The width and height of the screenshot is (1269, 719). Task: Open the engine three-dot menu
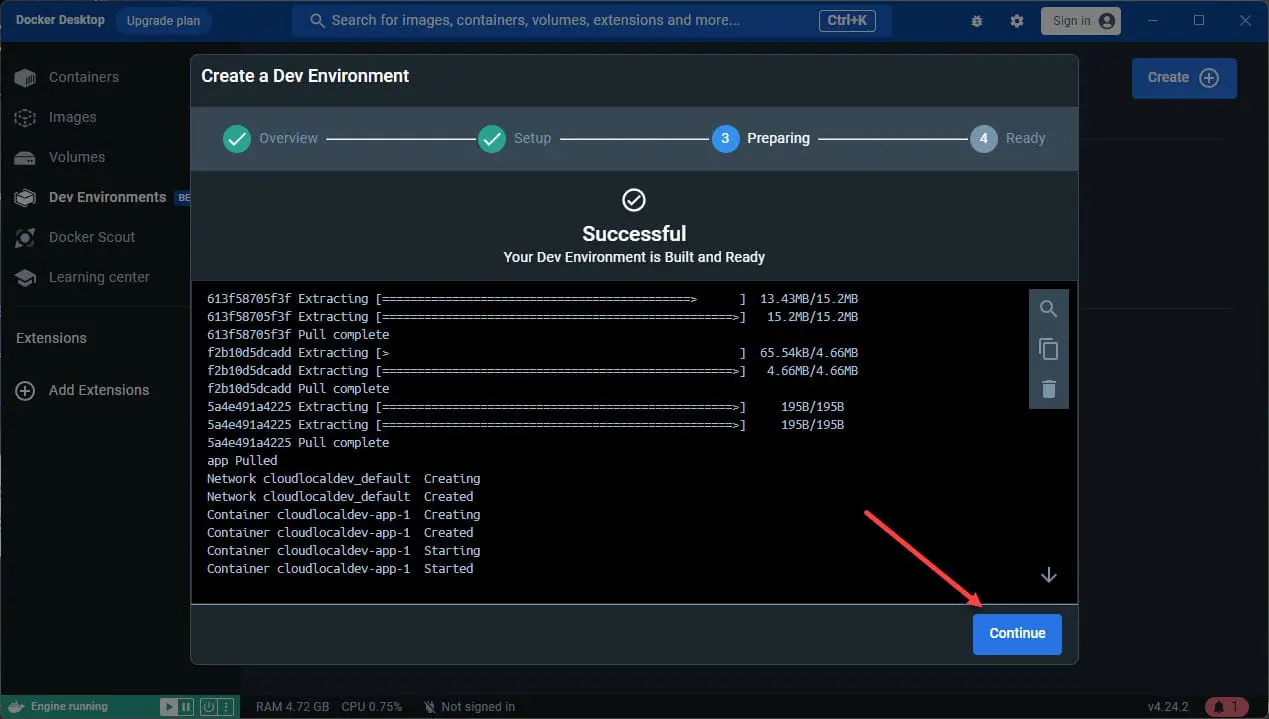[x=225, y=706]
